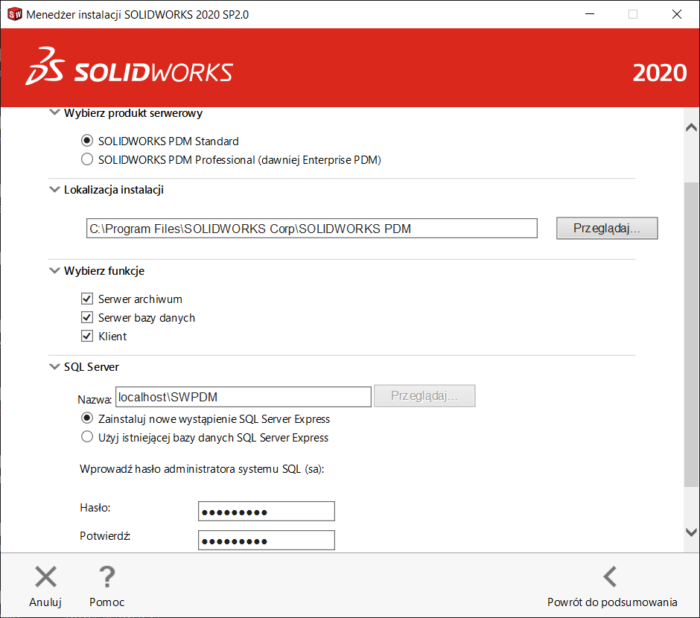Click the SOLIDWORKS logo in red banner
The width and height of the screenshot is (700, 618).
point(129,67)
